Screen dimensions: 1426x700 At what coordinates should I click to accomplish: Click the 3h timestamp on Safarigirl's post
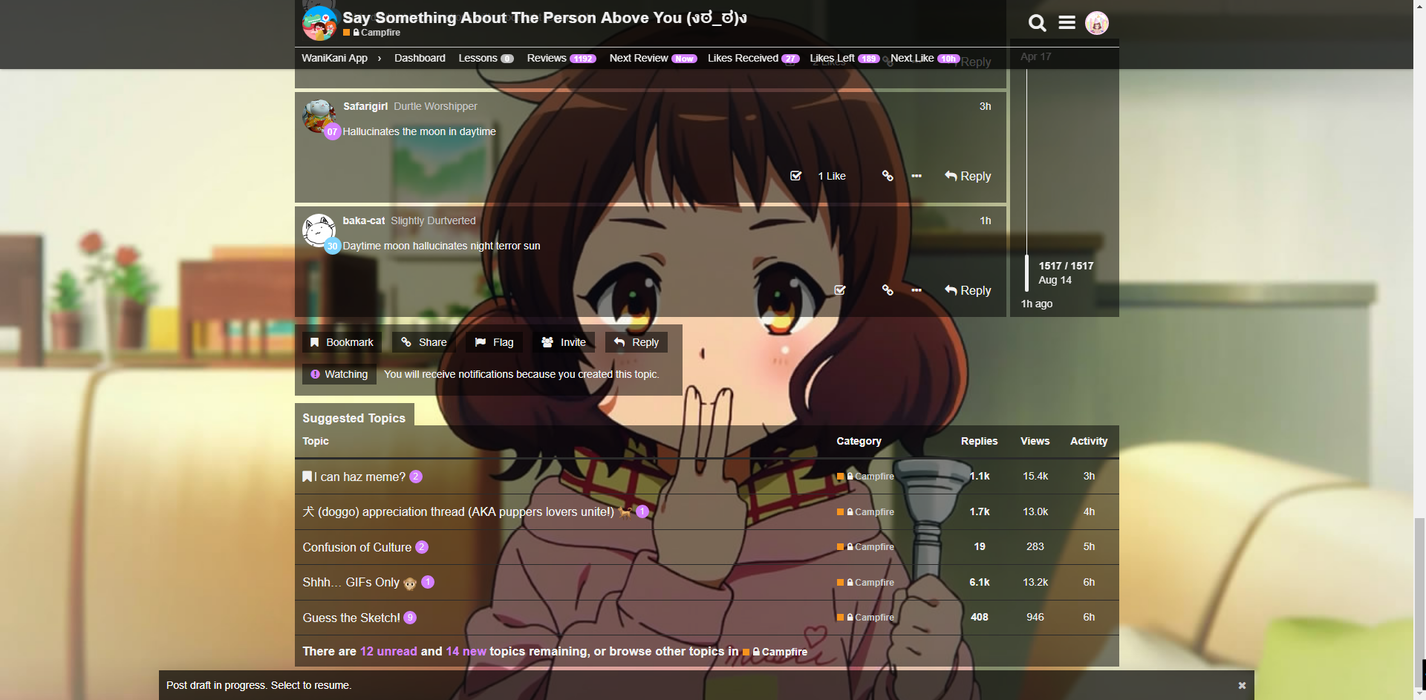click(x=985, y=106)
